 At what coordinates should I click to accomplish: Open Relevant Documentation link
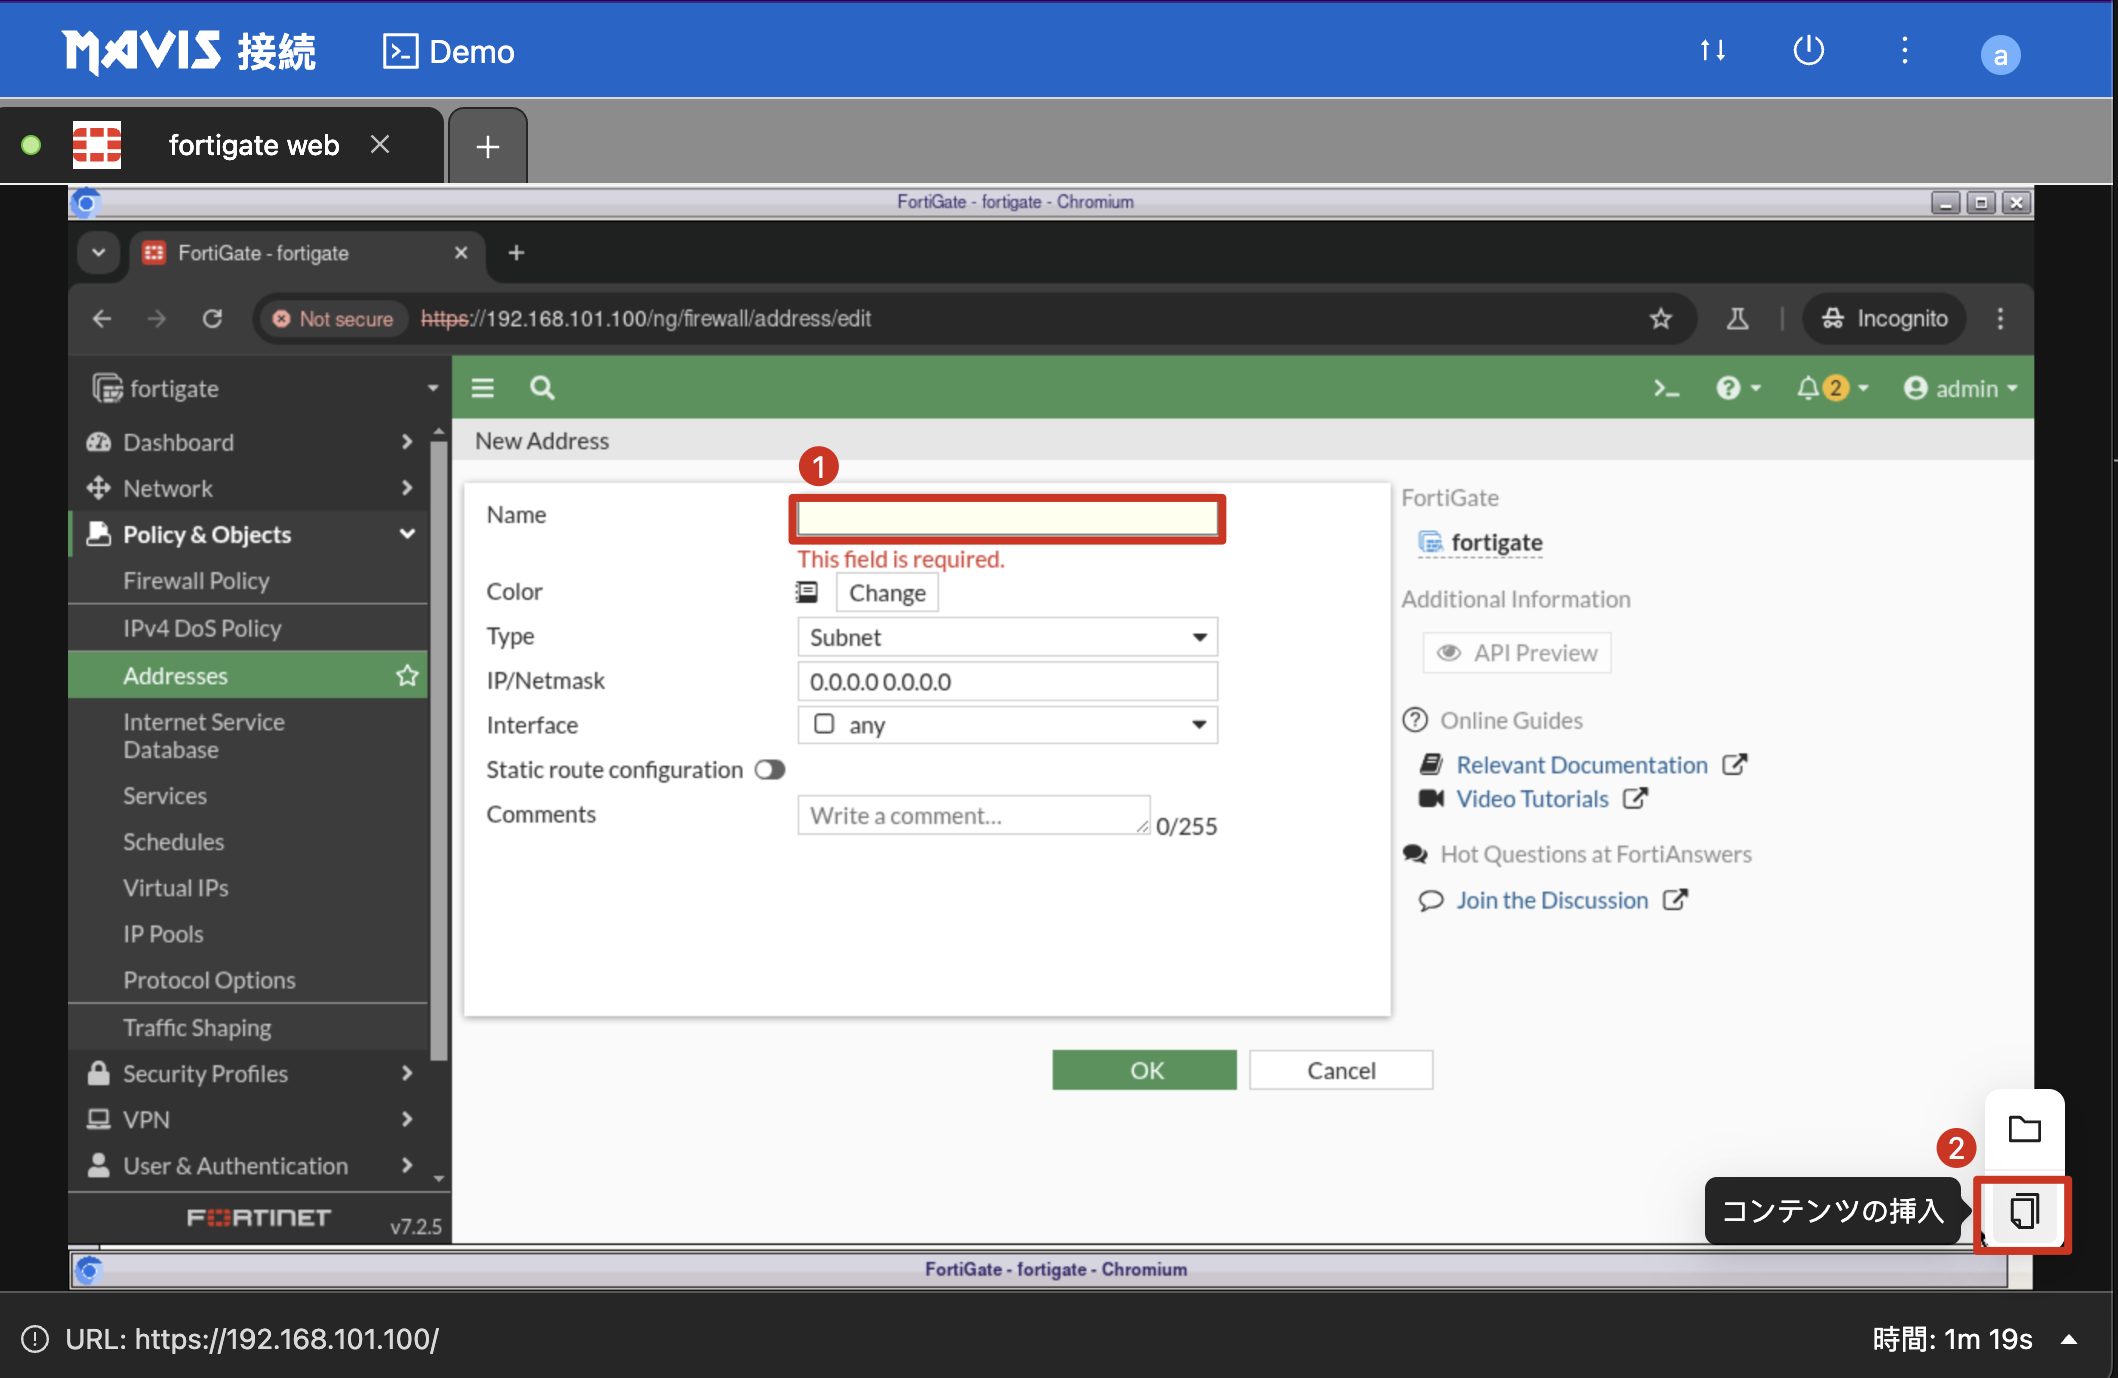[1581, 765]
